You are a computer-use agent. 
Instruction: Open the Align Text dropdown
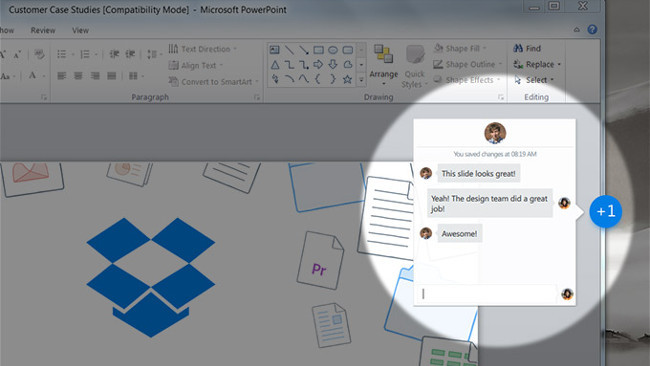[196, 65]
